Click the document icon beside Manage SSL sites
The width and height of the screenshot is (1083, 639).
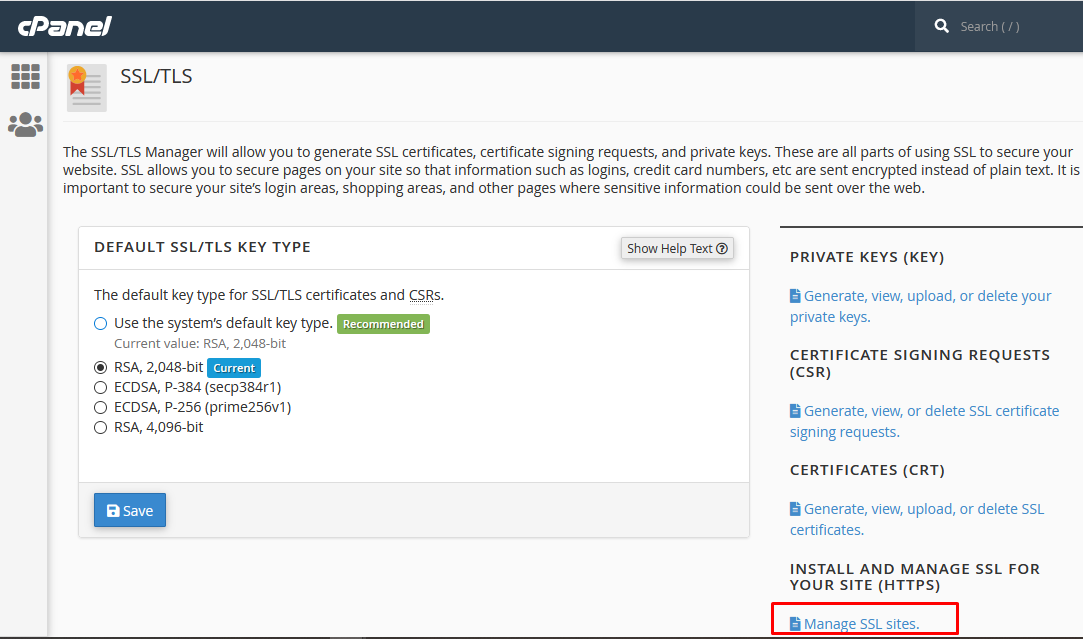[x=795, y=623]
